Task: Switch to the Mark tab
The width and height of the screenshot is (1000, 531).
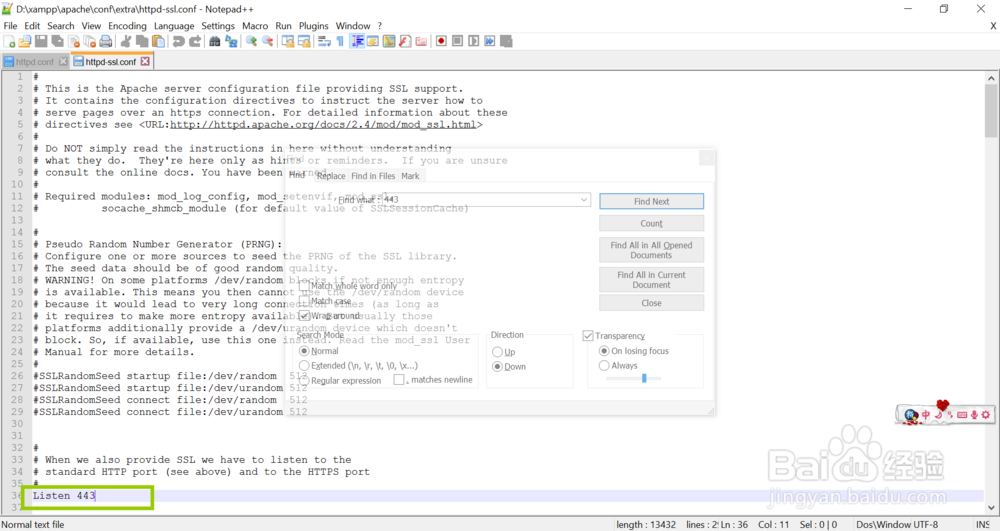Action: tap(410, 176)
